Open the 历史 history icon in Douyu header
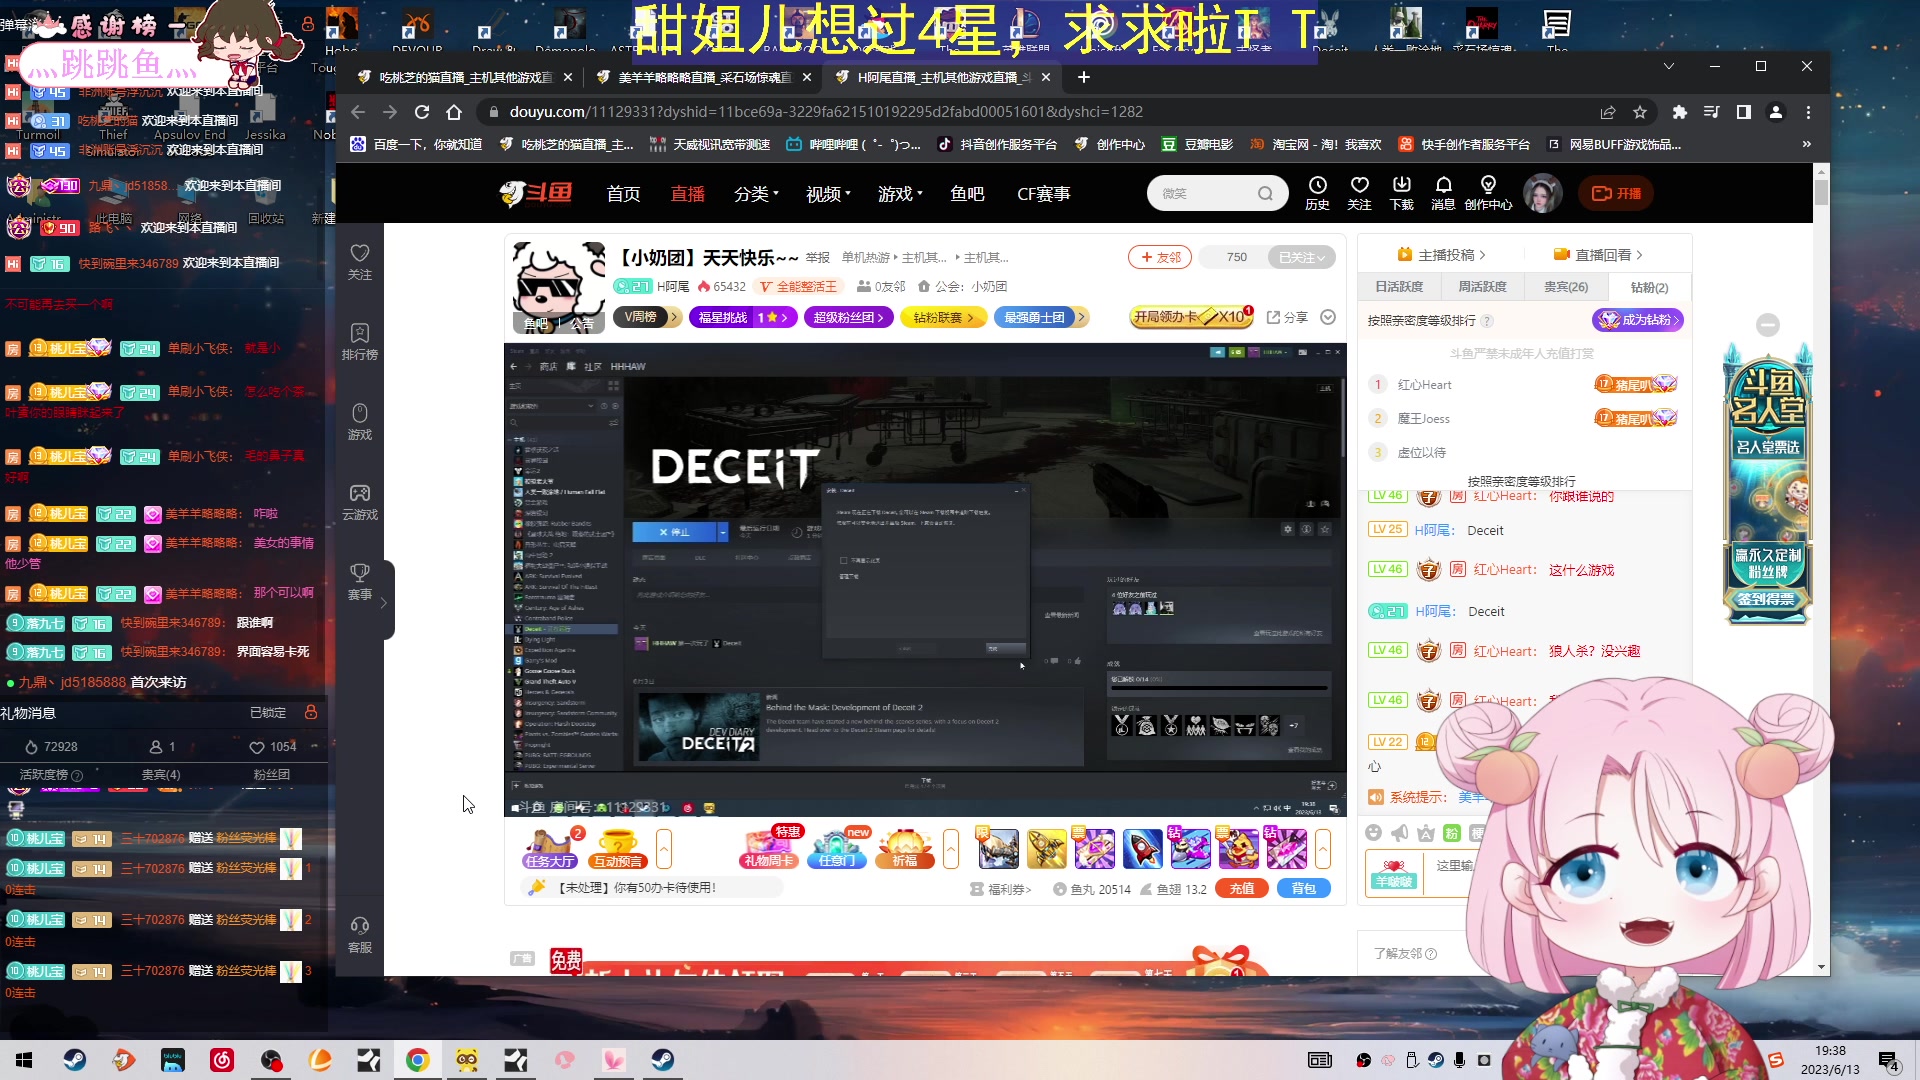The height and width of the screenshot is (1080, 1920). 1317,193
